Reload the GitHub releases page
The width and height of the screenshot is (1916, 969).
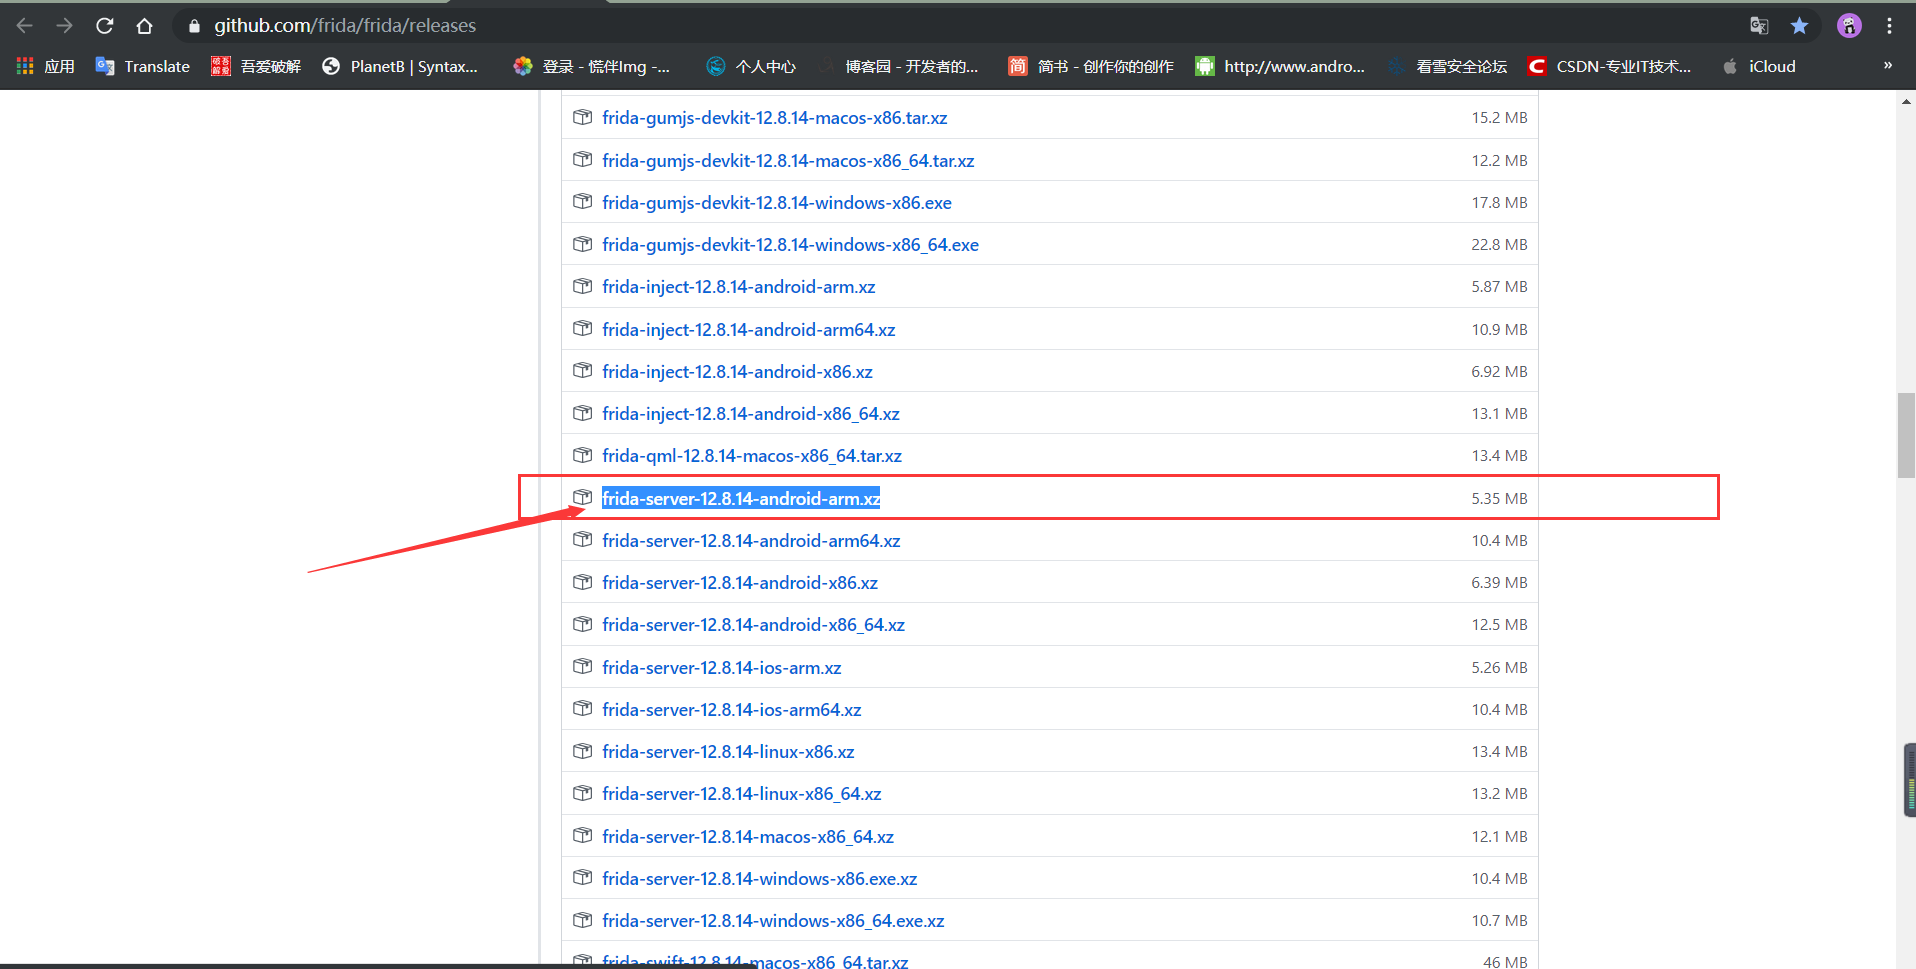105,26
